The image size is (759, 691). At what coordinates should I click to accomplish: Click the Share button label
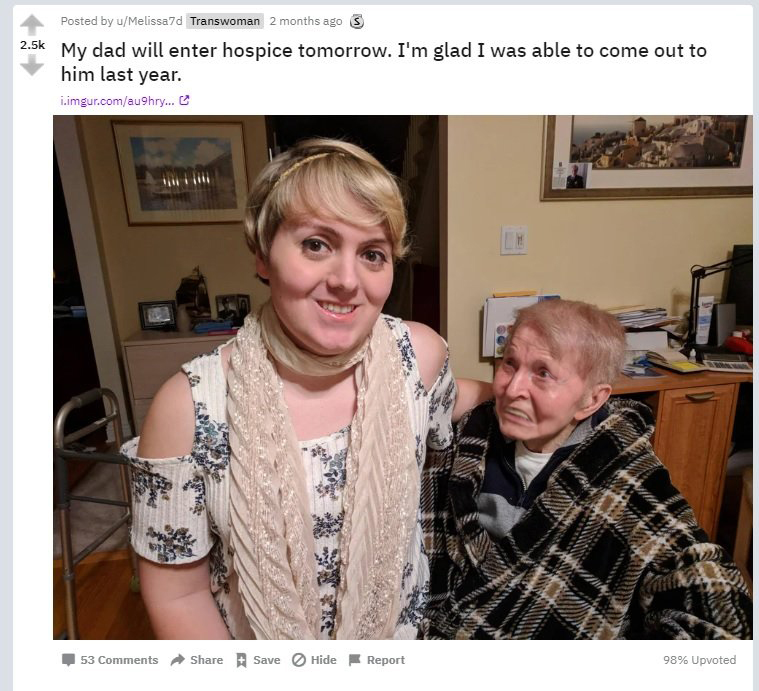point(207,660)
